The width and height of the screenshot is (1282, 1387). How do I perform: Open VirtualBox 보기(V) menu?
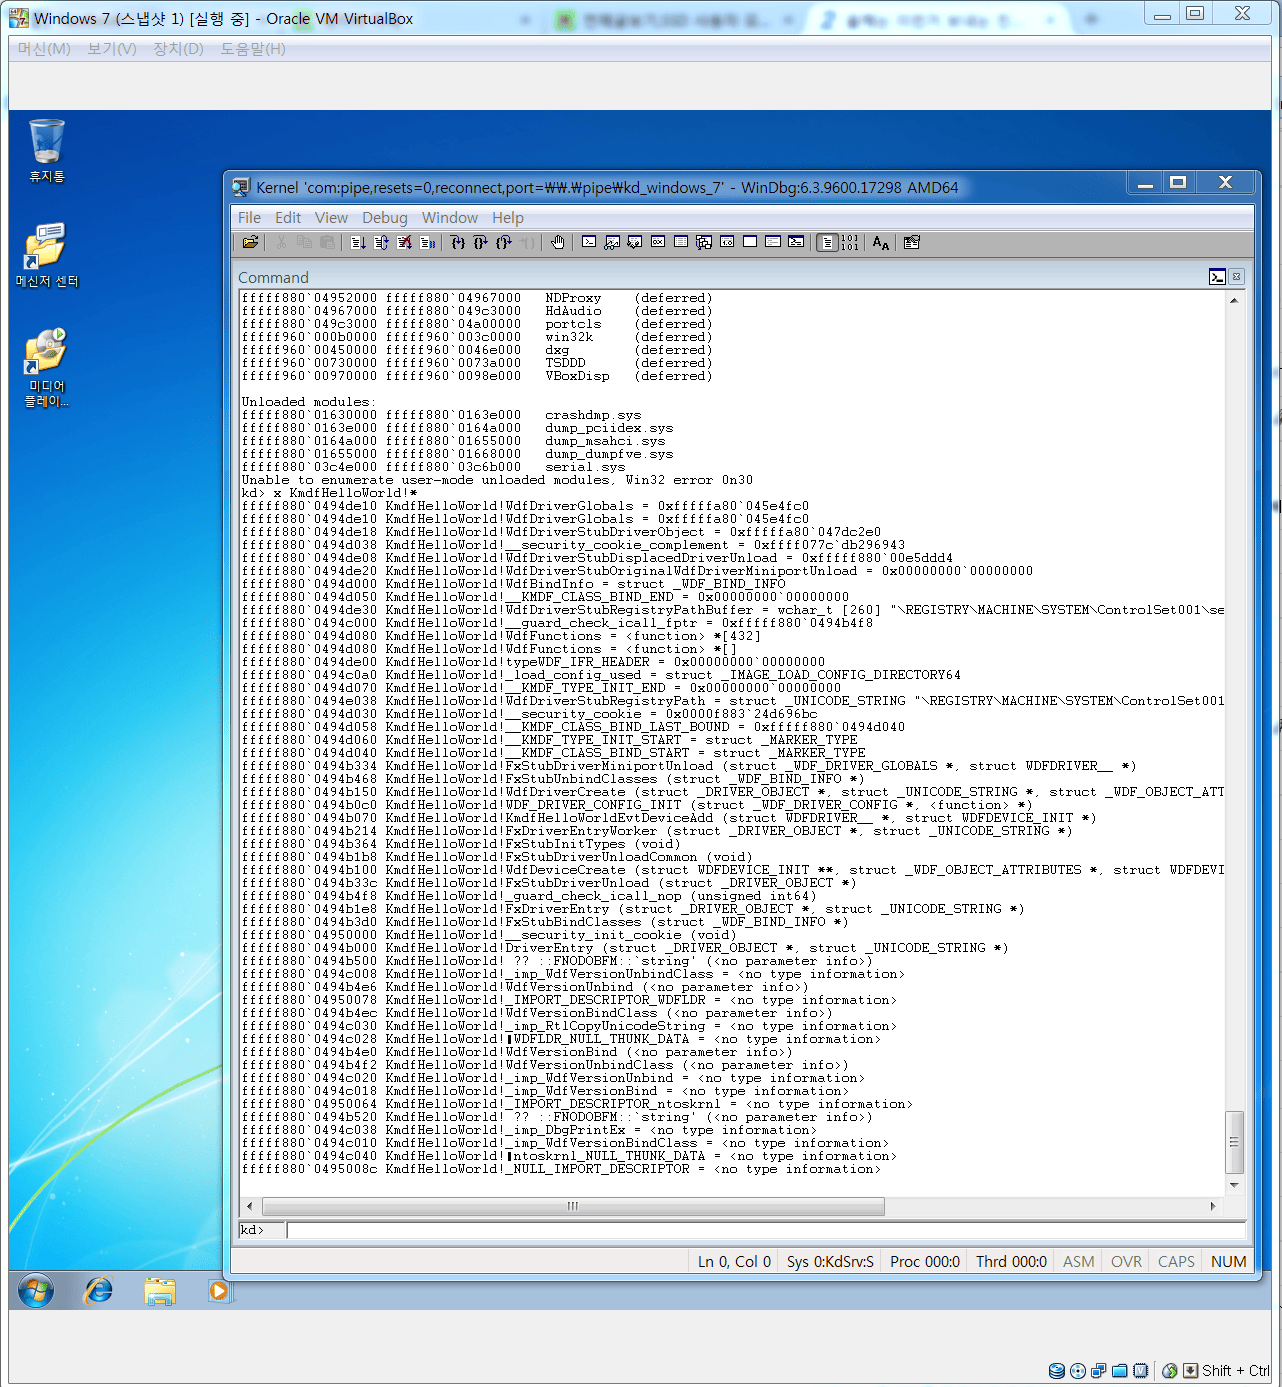pos(112,48)
